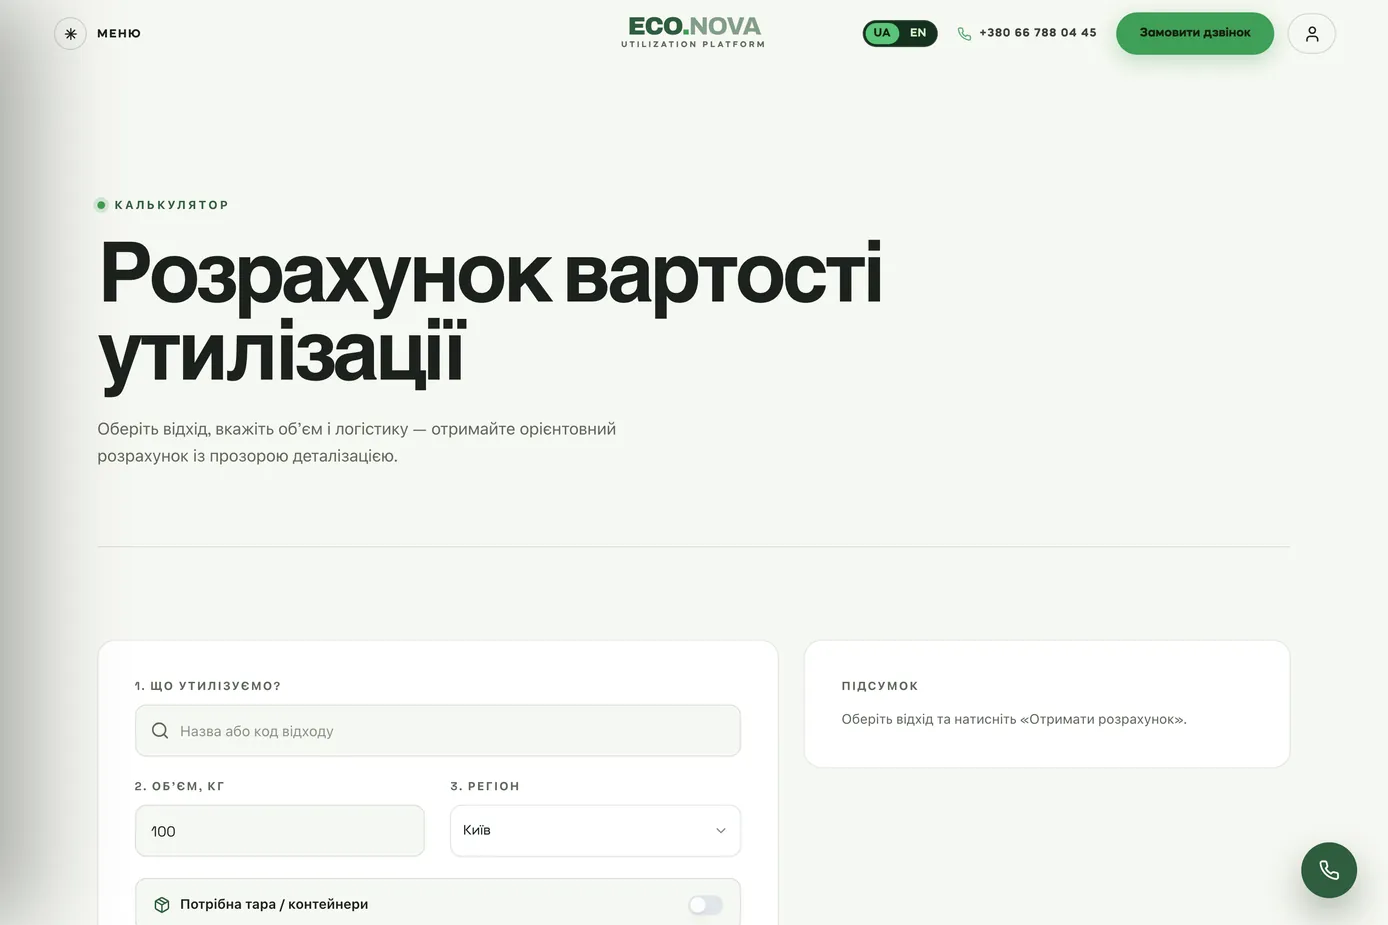Click the summary hint text Оберіть відхід
Screen dimensions: 1388x925
tap(1014, 719)
